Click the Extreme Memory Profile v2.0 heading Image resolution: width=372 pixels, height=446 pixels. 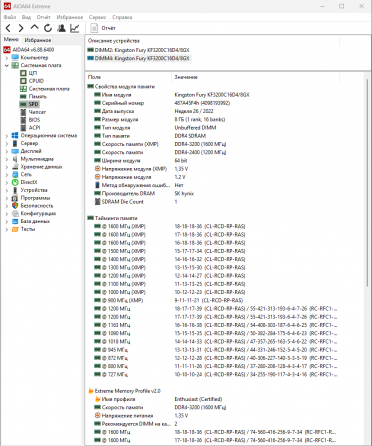coord(128,391)
